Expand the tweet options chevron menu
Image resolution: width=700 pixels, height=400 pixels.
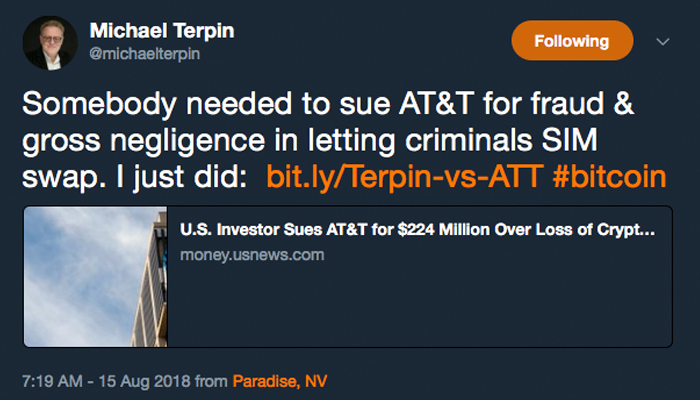click(x=661, y=42)
